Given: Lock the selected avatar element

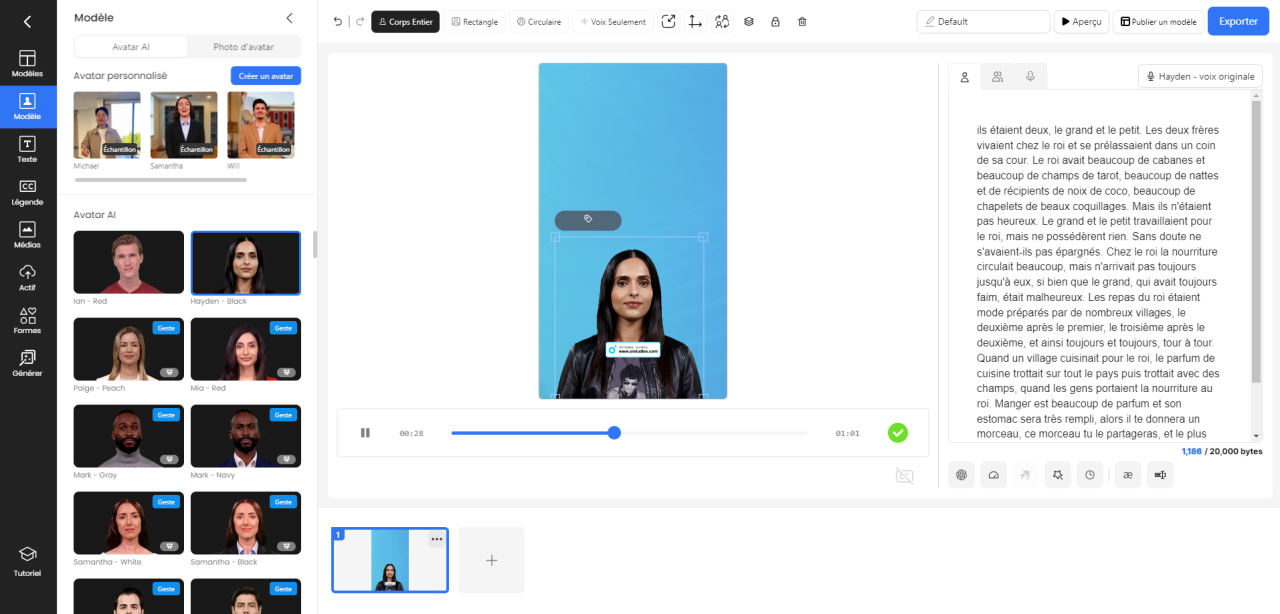Looking at the screenshot, I should pyautogui.click(x=775, y=21).
